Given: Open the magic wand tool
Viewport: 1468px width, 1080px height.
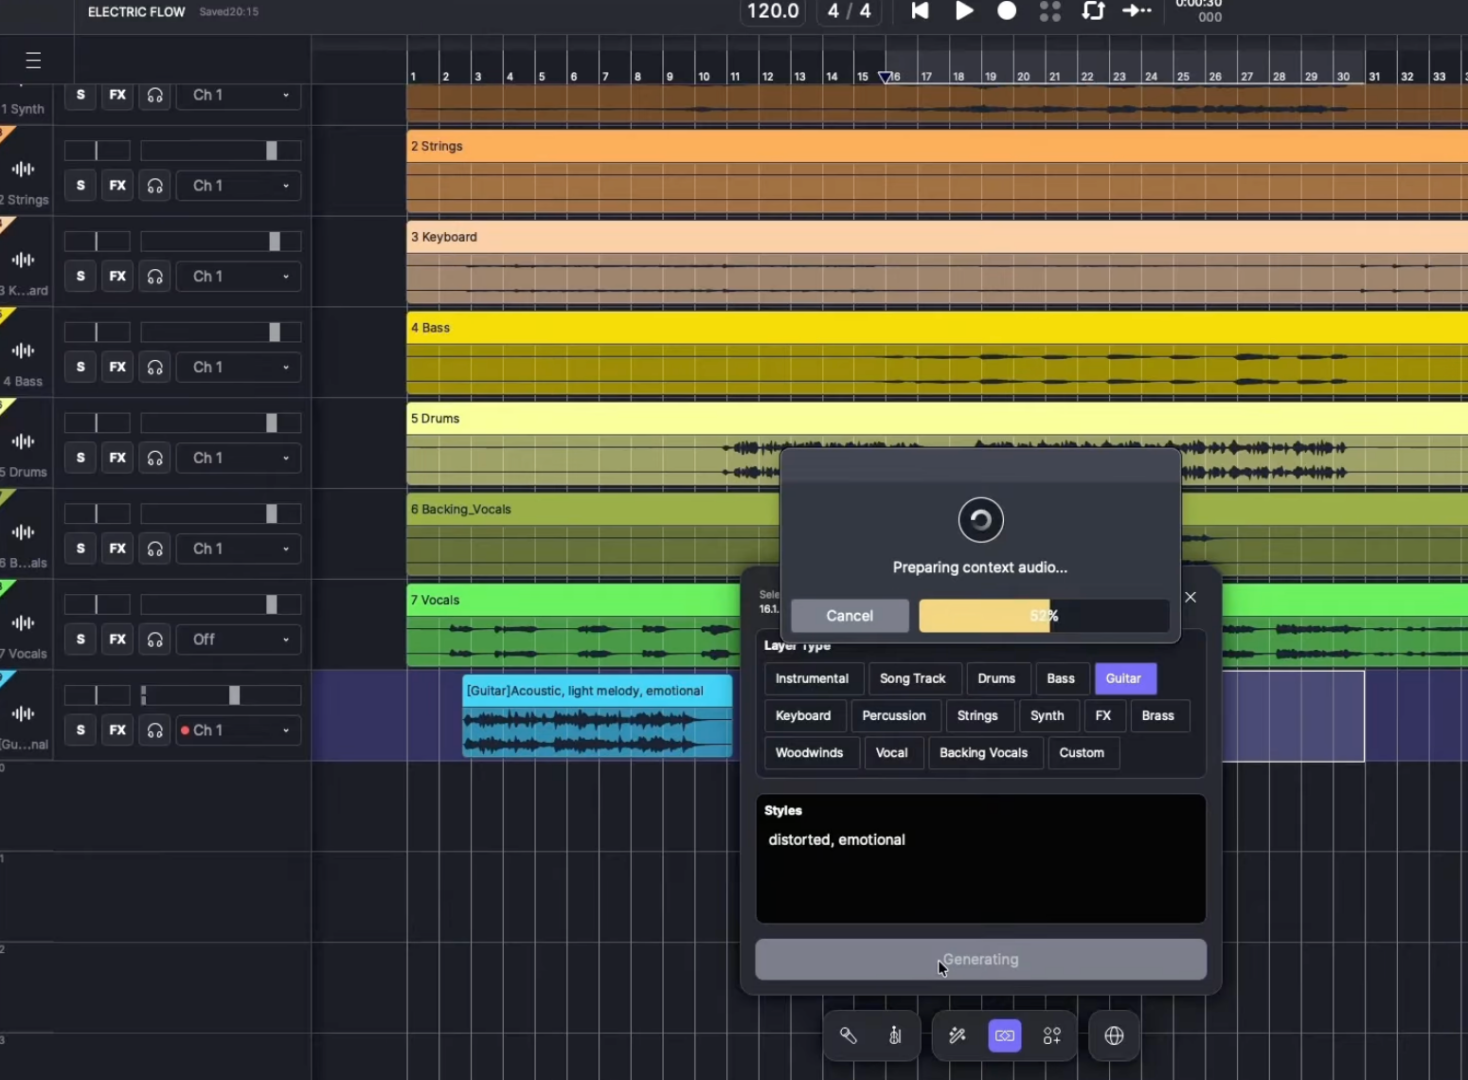Looking at the screenshot, I should [x=957, y=1036].
